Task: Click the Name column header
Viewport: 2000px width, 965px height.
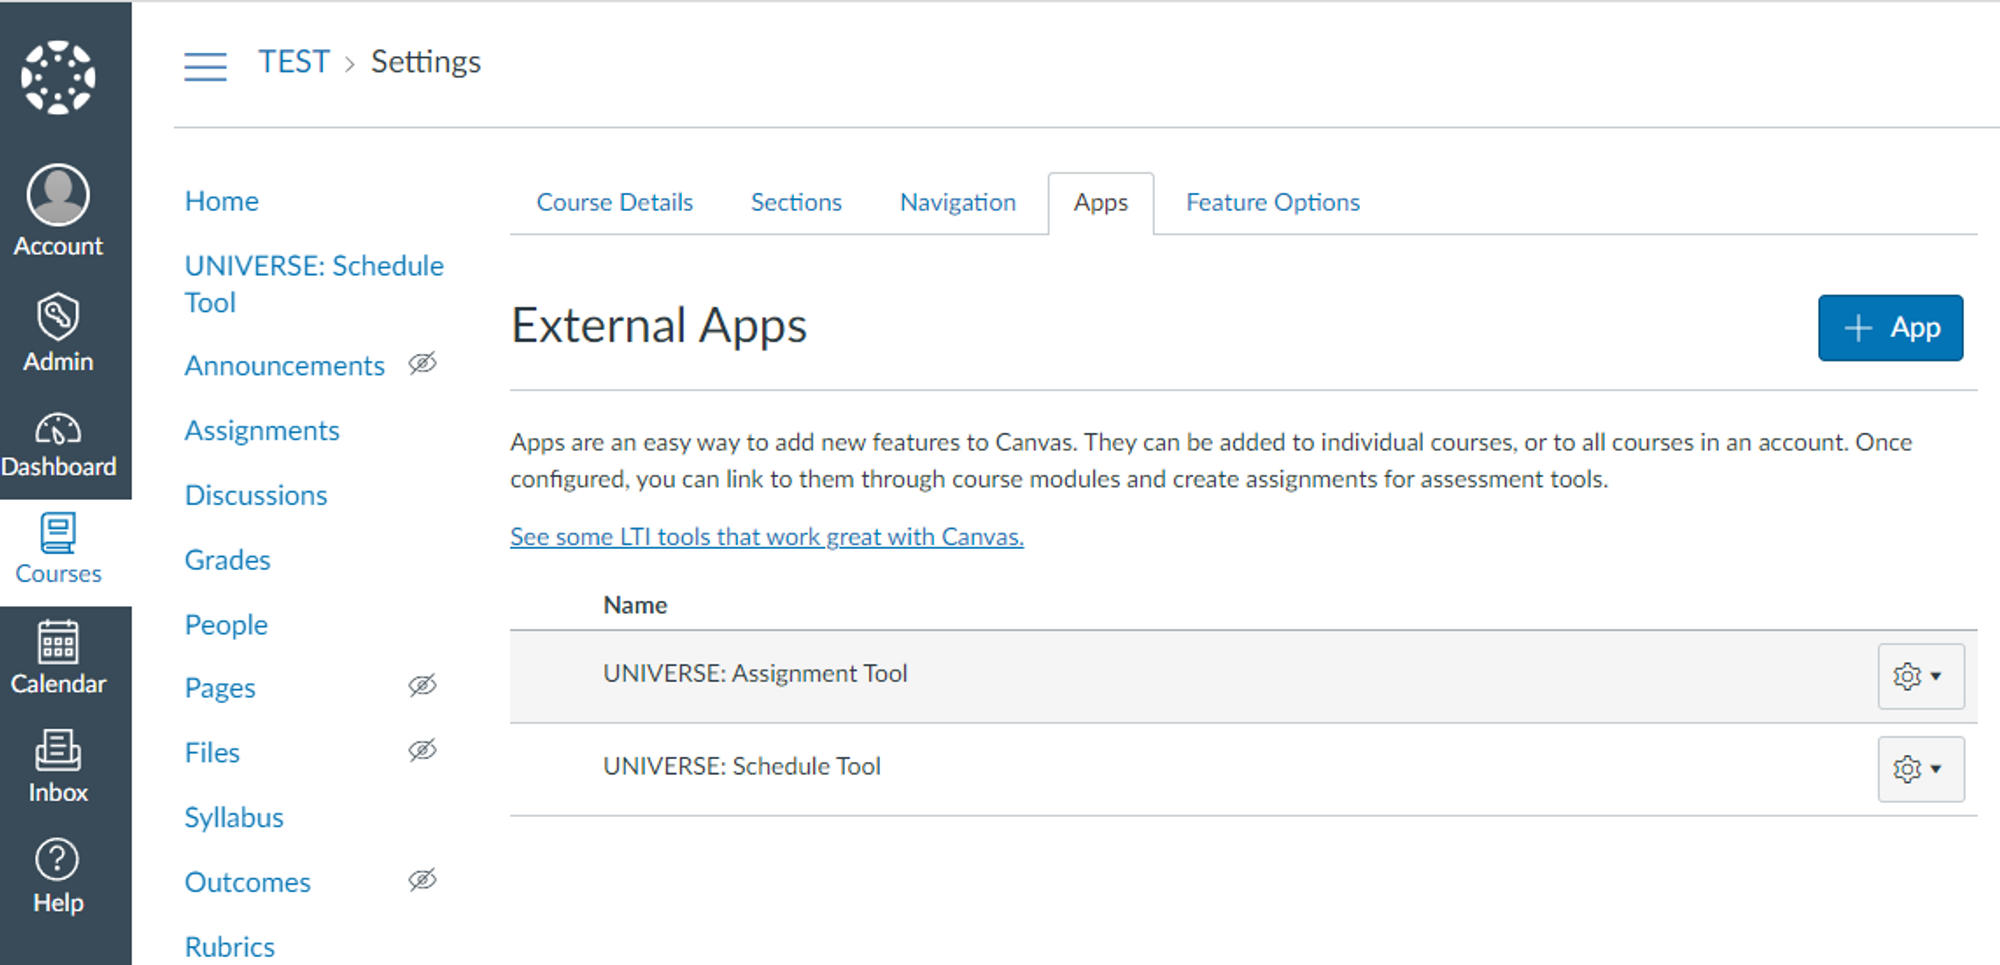Action: [x=635, y=605]
